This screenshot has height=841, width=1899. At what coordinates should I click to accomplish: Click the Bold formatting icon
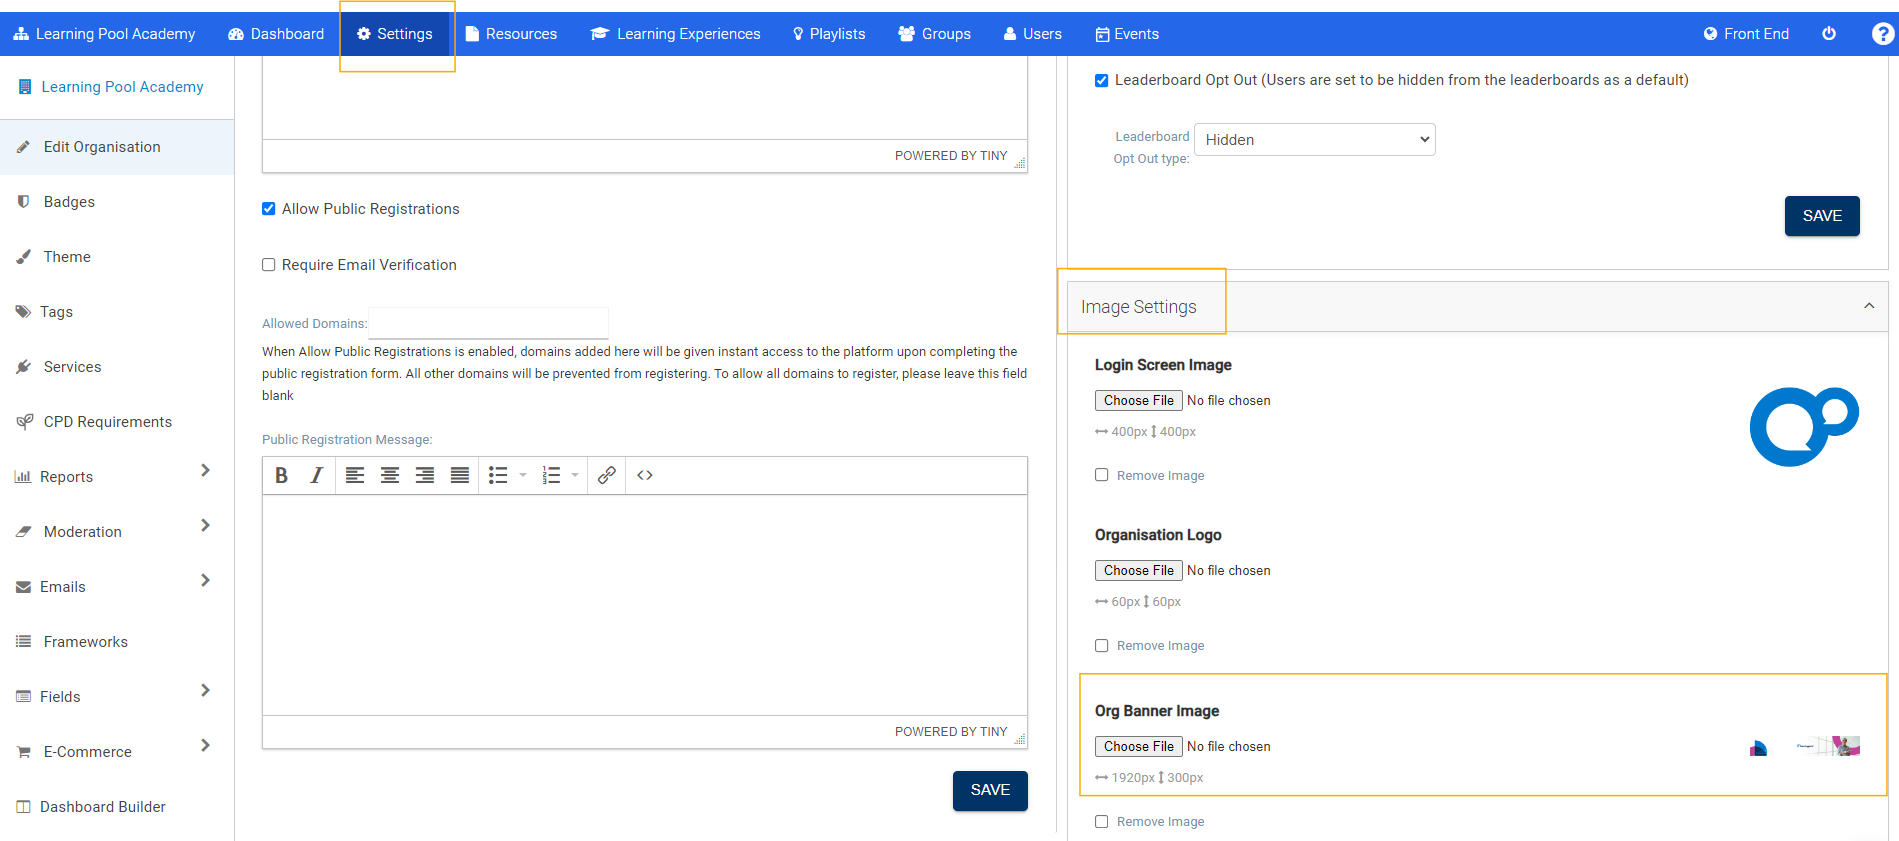282,476
